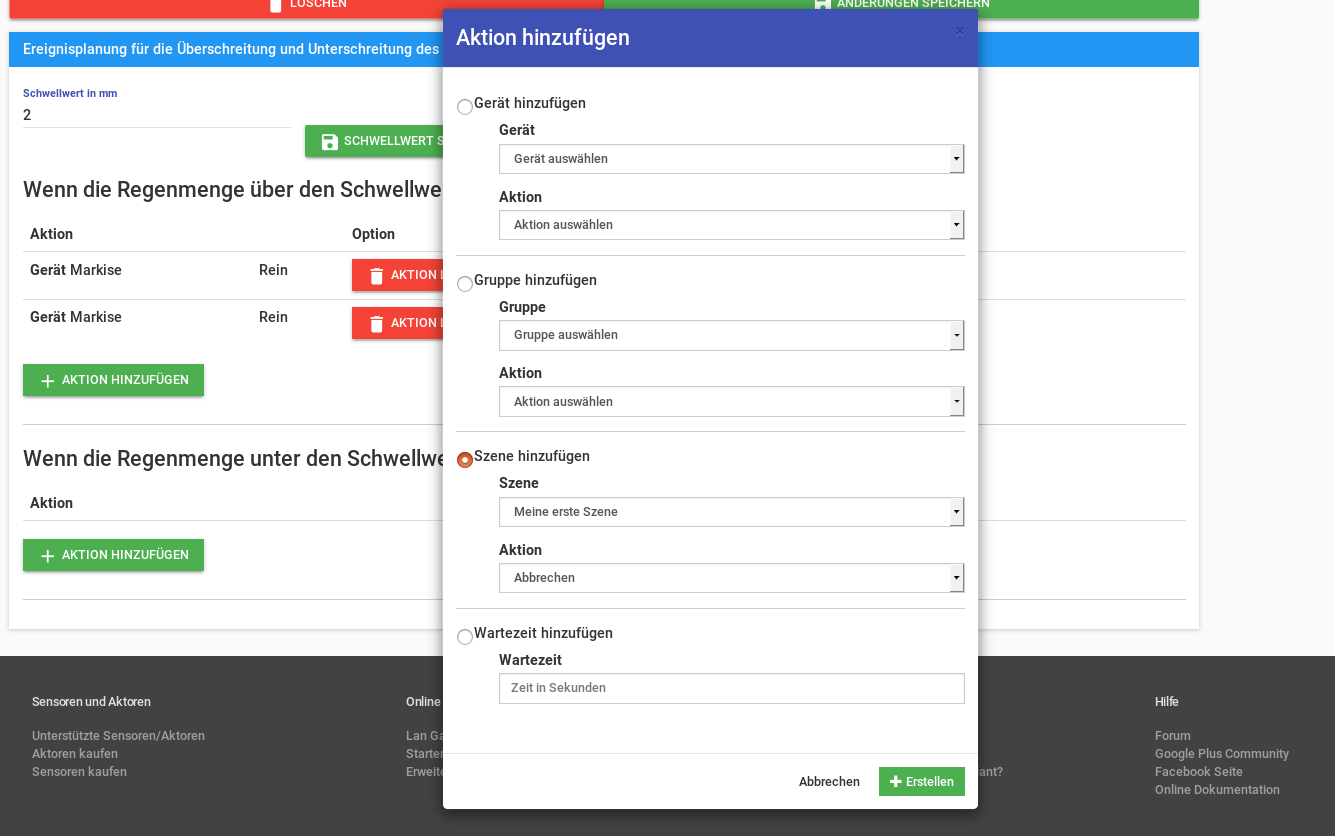
Task: Enable the 'Wartezeit hinzufügen' radio option
Action: (465, 637)
